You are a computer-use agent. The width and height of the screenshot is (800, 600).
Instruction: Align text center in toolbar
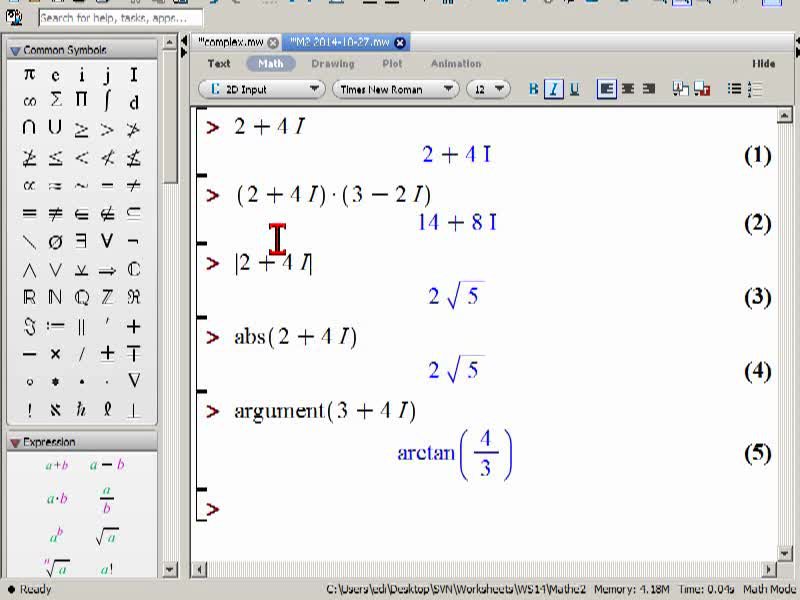(628, 89)
